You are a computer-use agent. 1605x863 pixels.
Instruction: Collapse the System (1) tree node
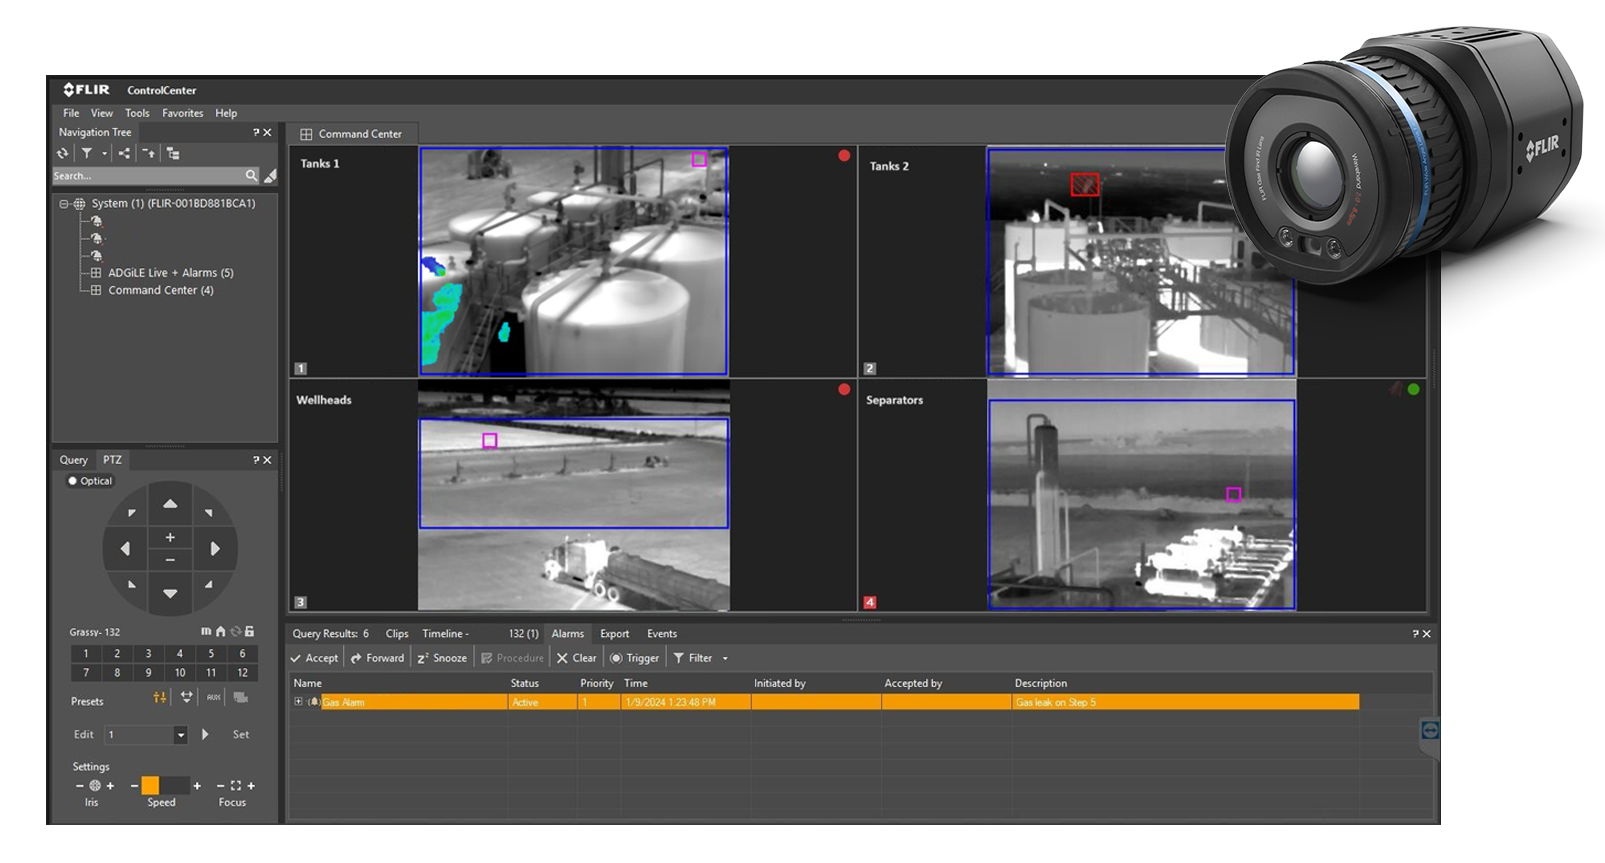click(x=63, y=203)
